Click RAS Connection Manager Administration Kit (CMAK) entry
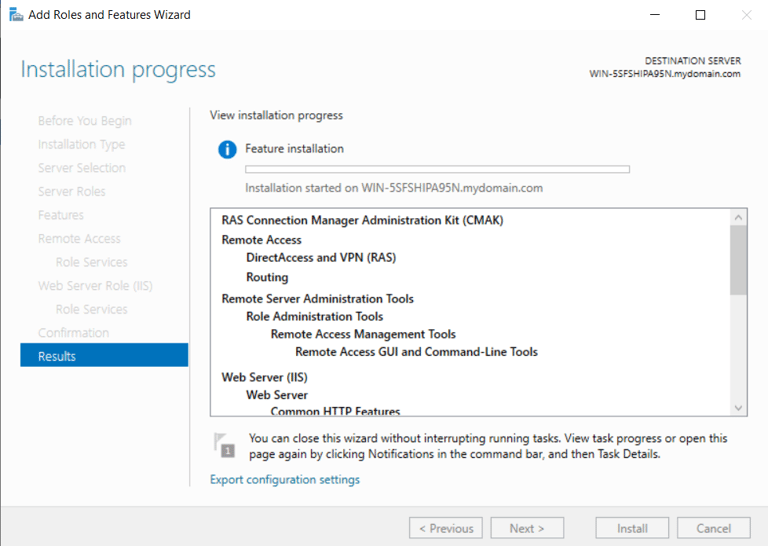 tap(362, 220)
